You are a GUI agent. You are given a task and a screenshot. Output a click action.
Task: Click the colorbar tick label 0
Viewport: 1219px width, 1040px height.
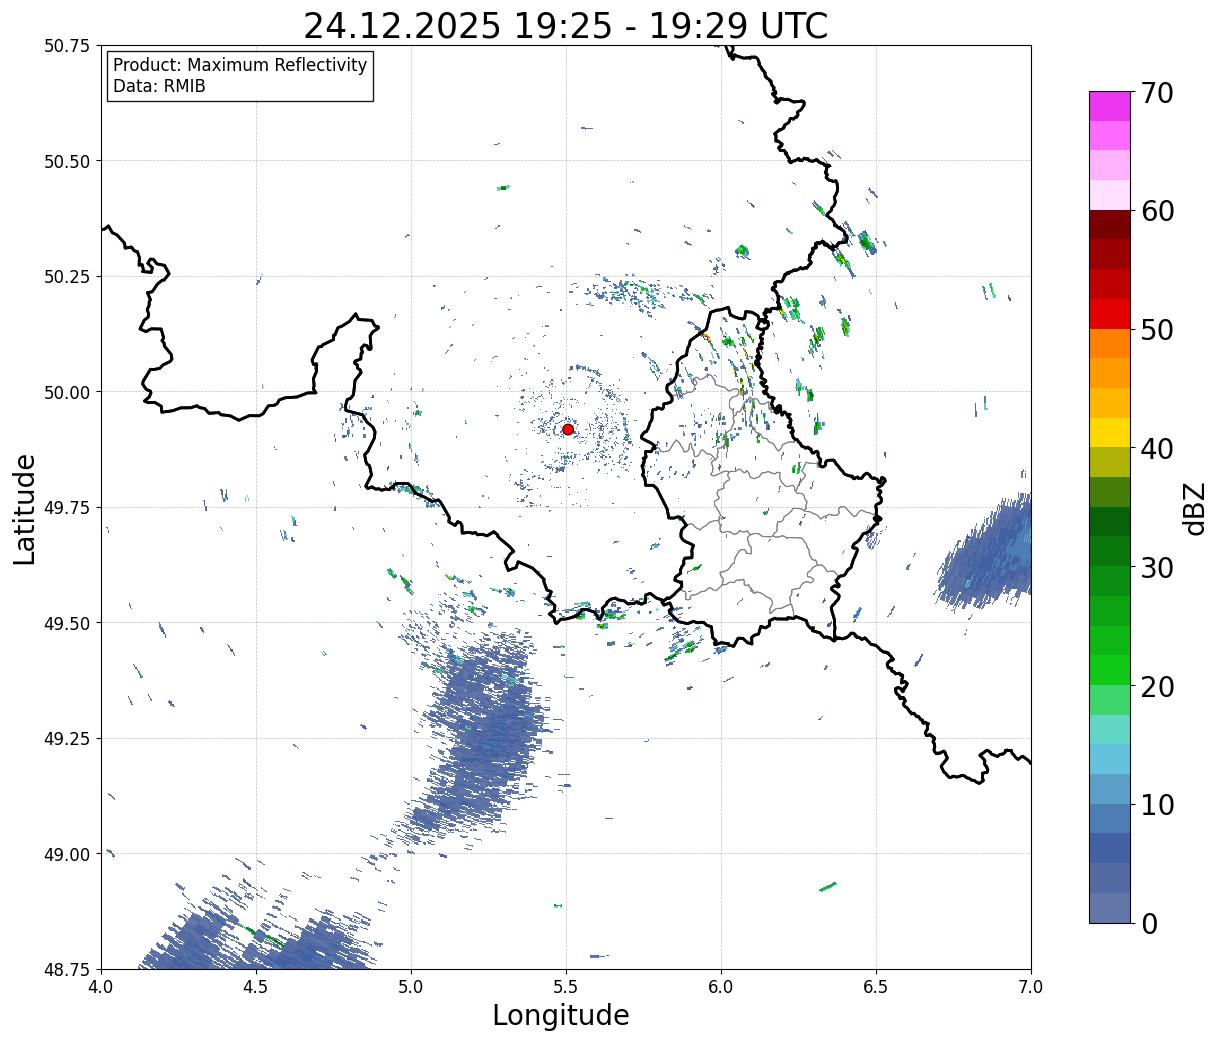click(x=1149, y=924)
